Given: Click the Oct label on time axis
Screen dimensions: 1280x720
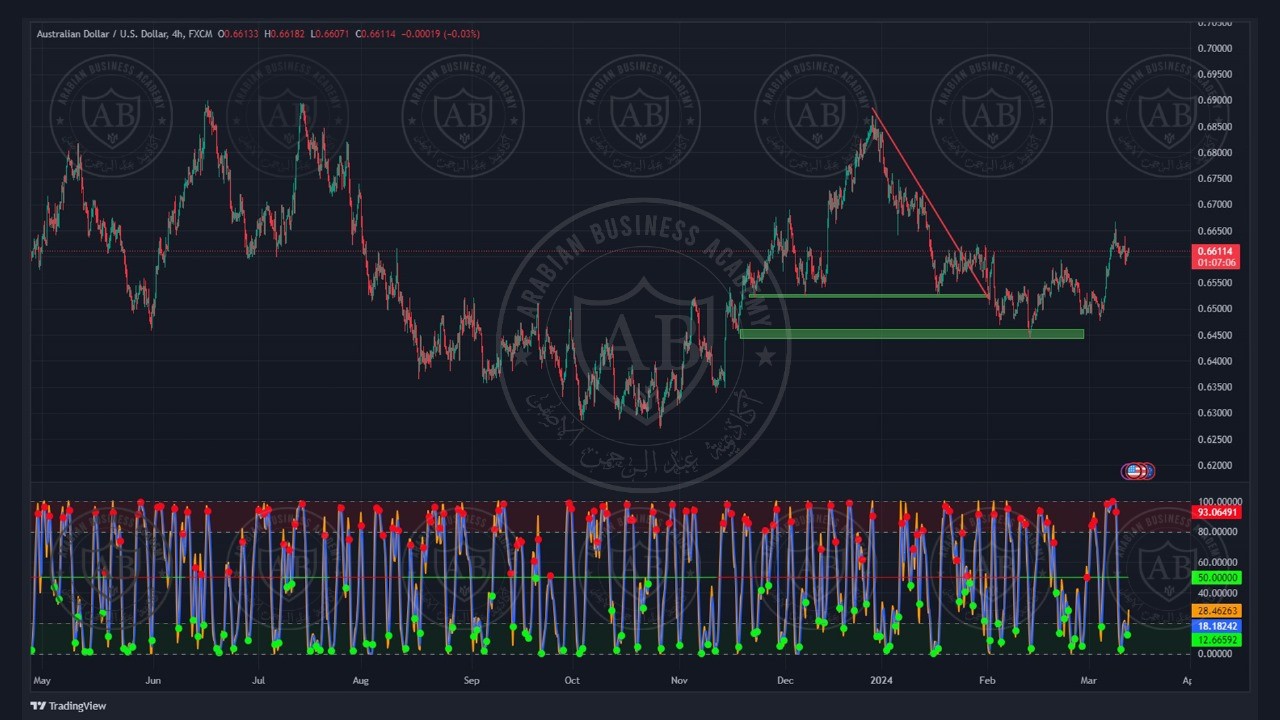Looking at the screenshot, I should (x=572, y=681).
